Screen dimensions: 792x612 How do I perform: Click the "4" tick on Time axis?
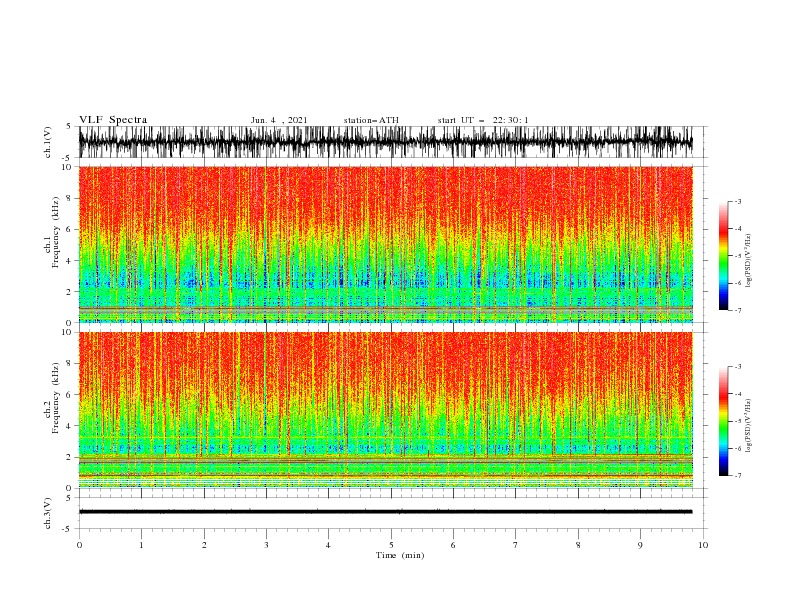[x=329, y=545]
